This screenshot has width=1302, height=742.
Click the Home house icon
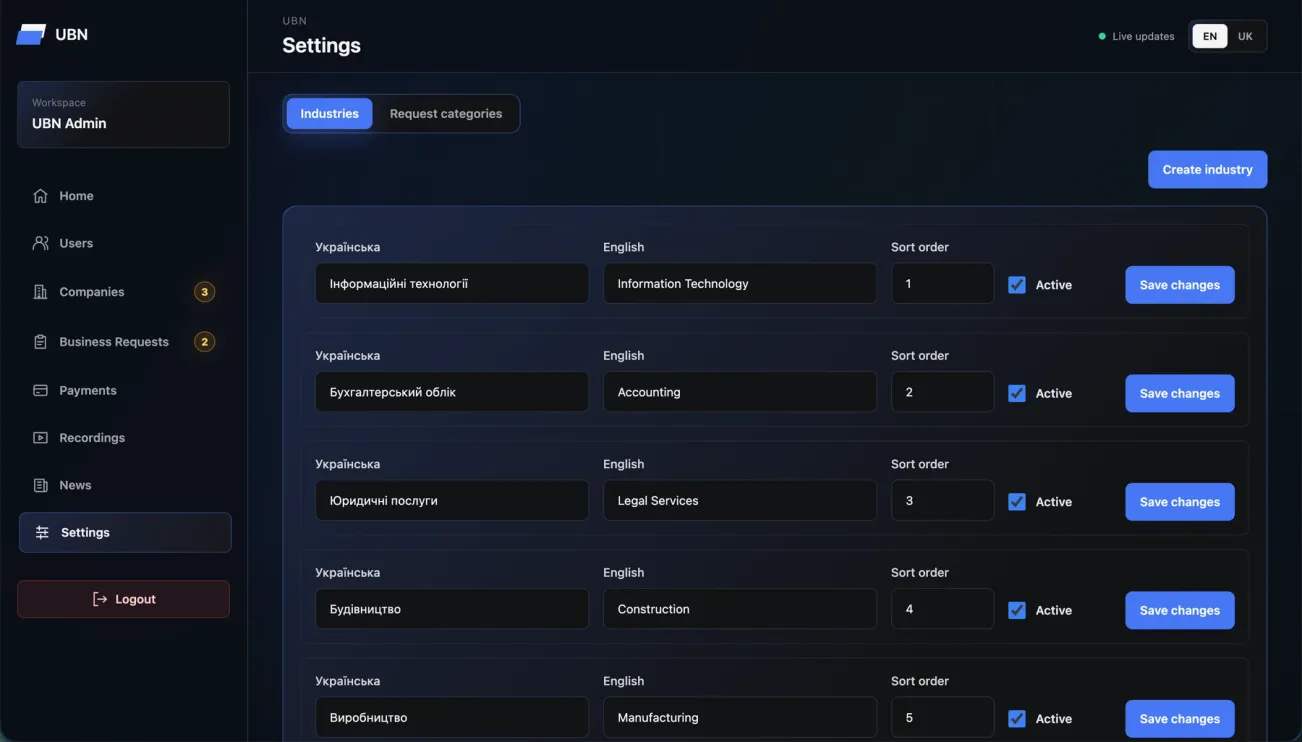coord(40,196)
